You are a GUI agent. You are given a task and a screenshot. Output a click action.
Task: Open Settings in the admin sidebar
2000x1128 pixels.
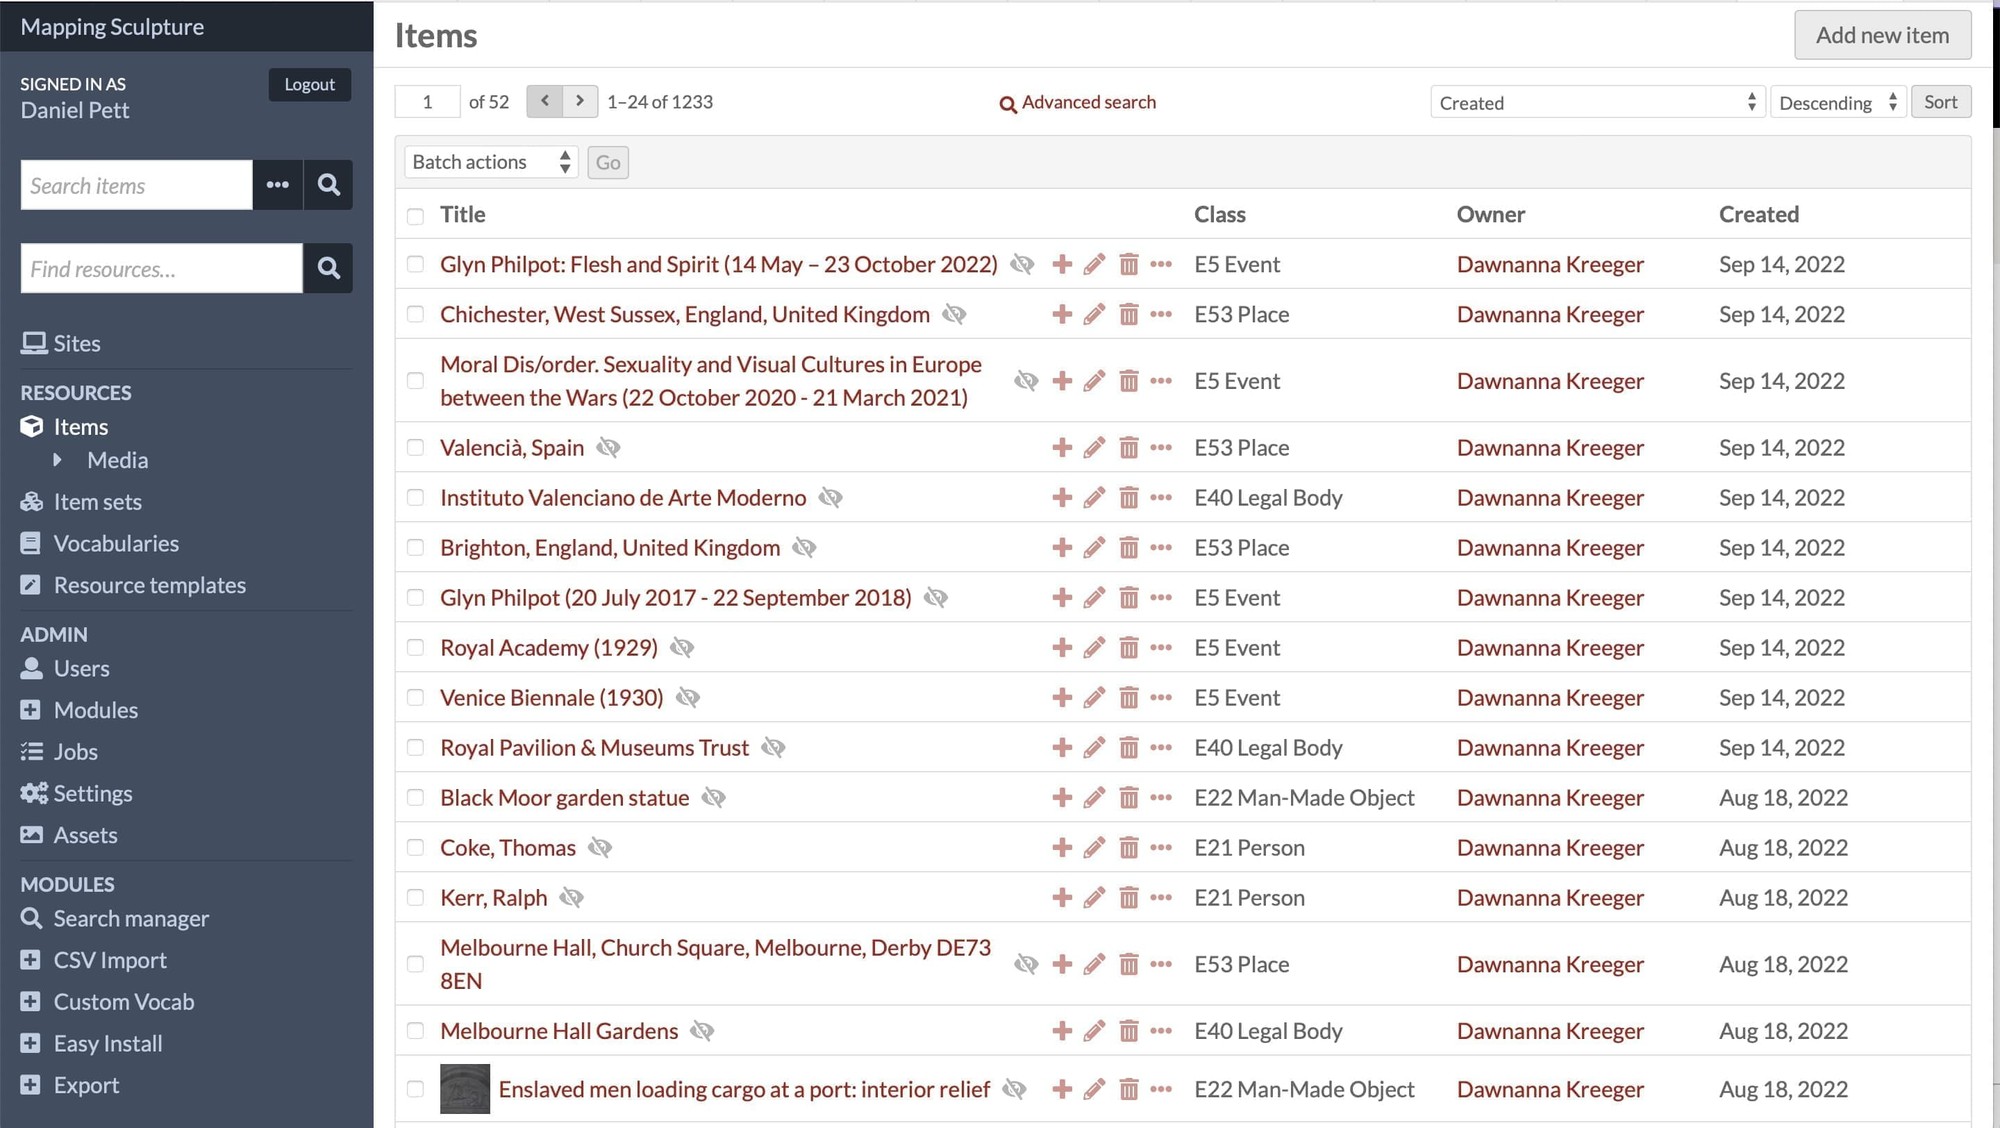pyautogui.click(x=76, y=793)
